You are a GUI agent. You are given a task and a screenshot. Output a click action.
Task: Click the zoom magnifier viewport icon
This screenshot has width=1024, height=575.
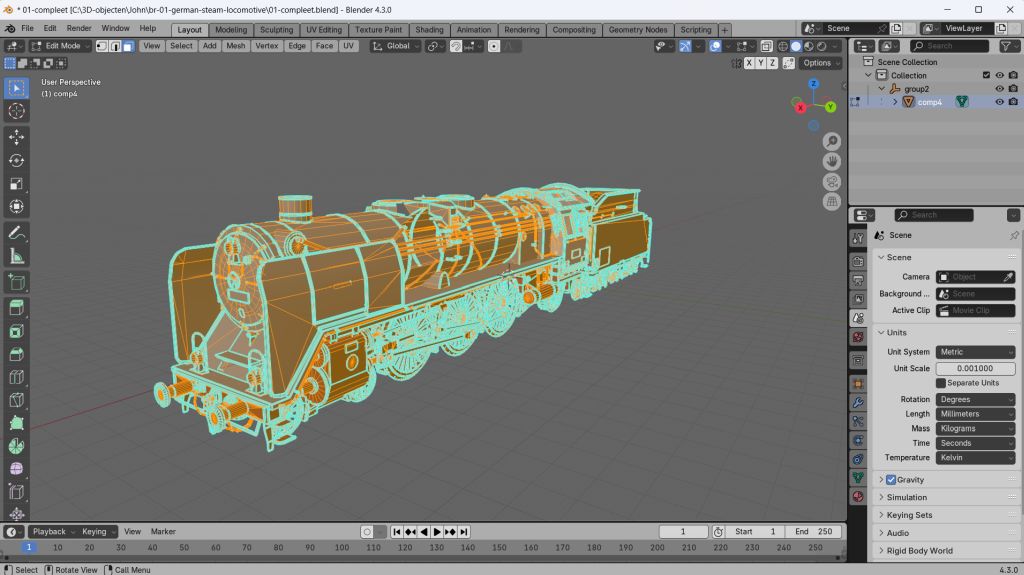click(831, 142)
